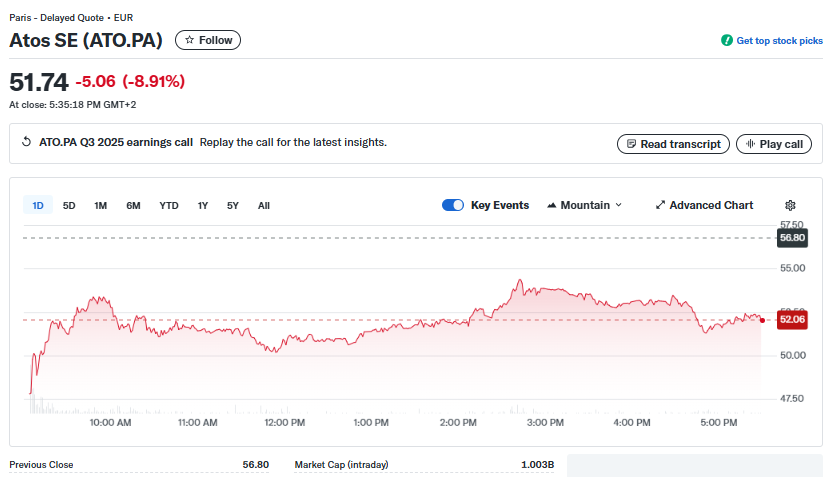Viewport: 834px width, 477px height.
Task: Select the 1D time range
Action: pyautogui.click(x=38, y=205)
